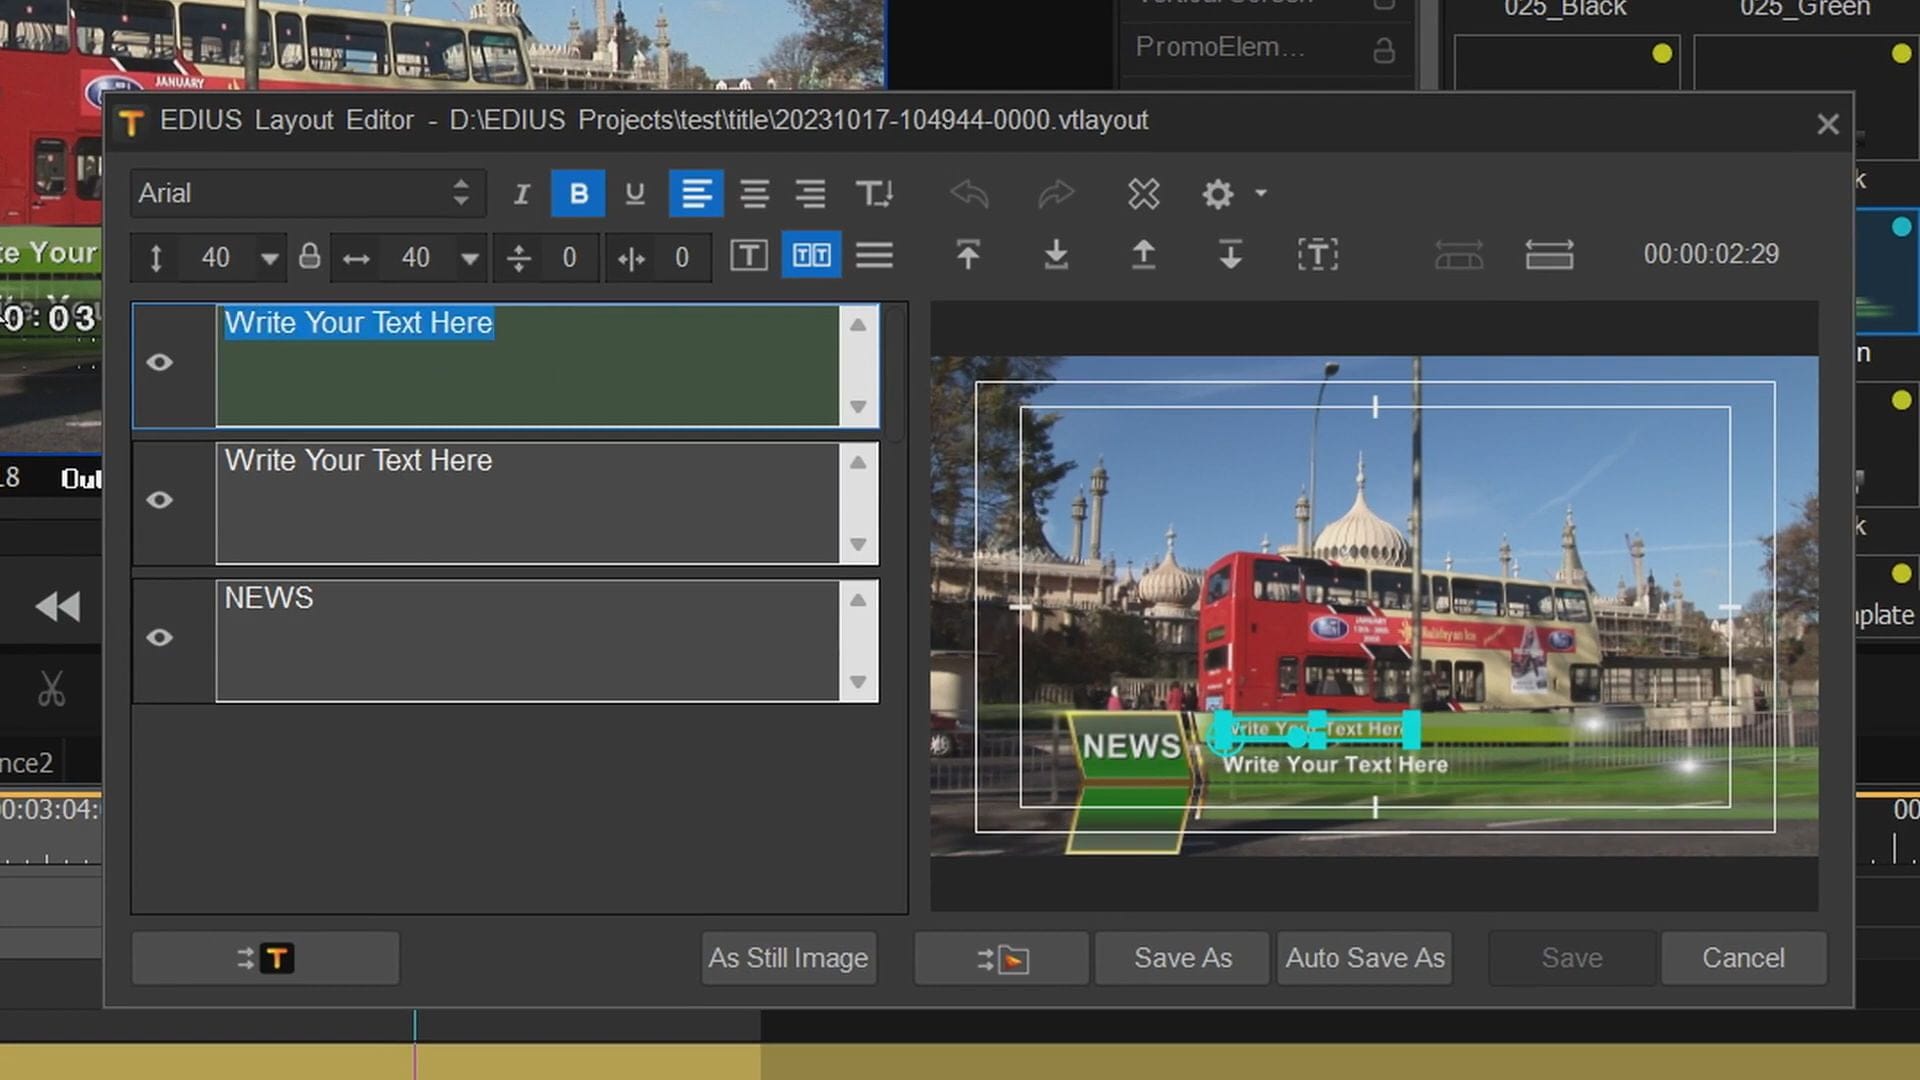
Task: Toggle italic text formatting
Action: 521,194
